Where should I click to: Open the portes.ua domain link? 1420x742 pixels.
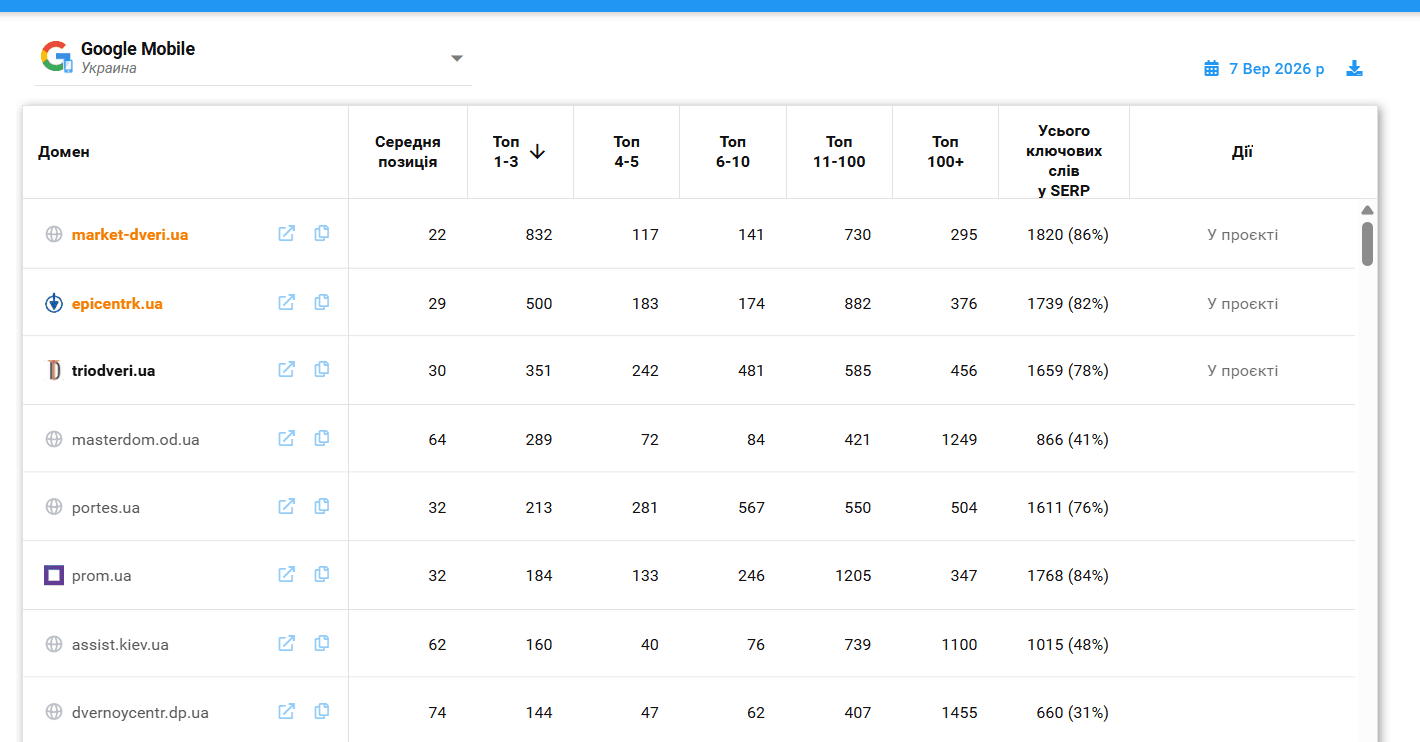click(106, 508)
